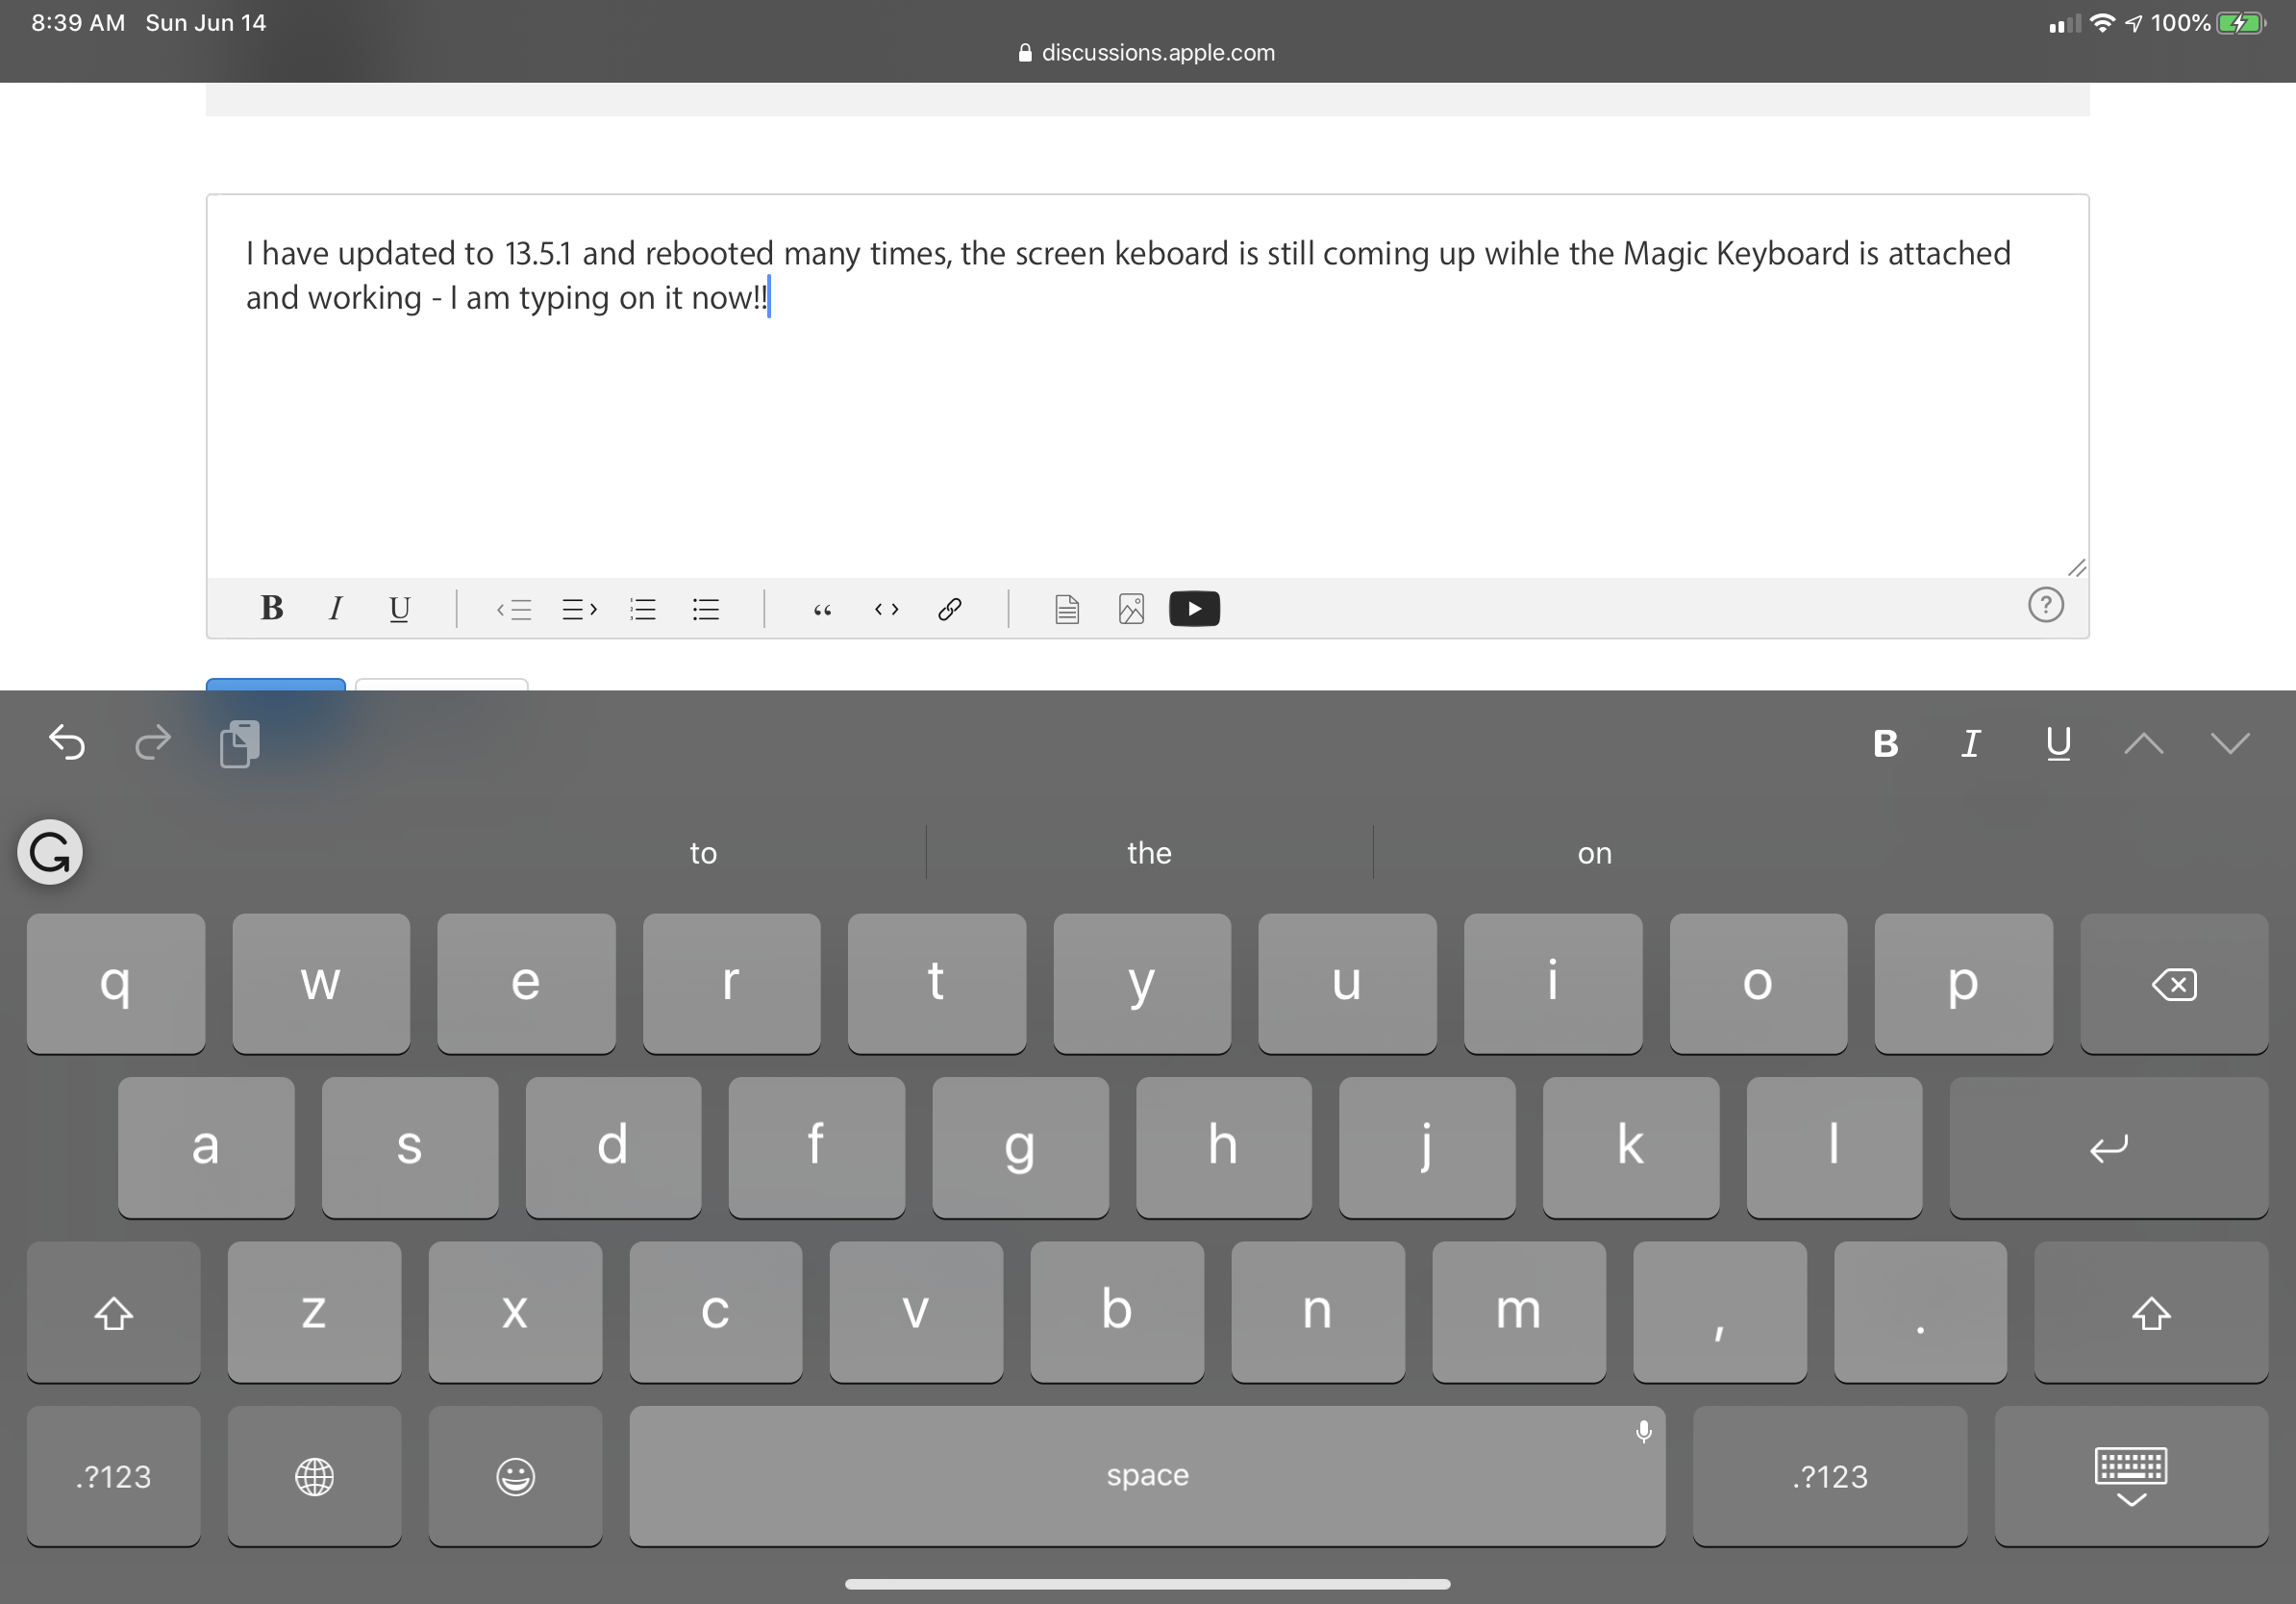Image resolution: width=2296 pixels, height=1604 pixels.
Task: Embed a YouTube video with the video icon
Action: [1194, 608]
